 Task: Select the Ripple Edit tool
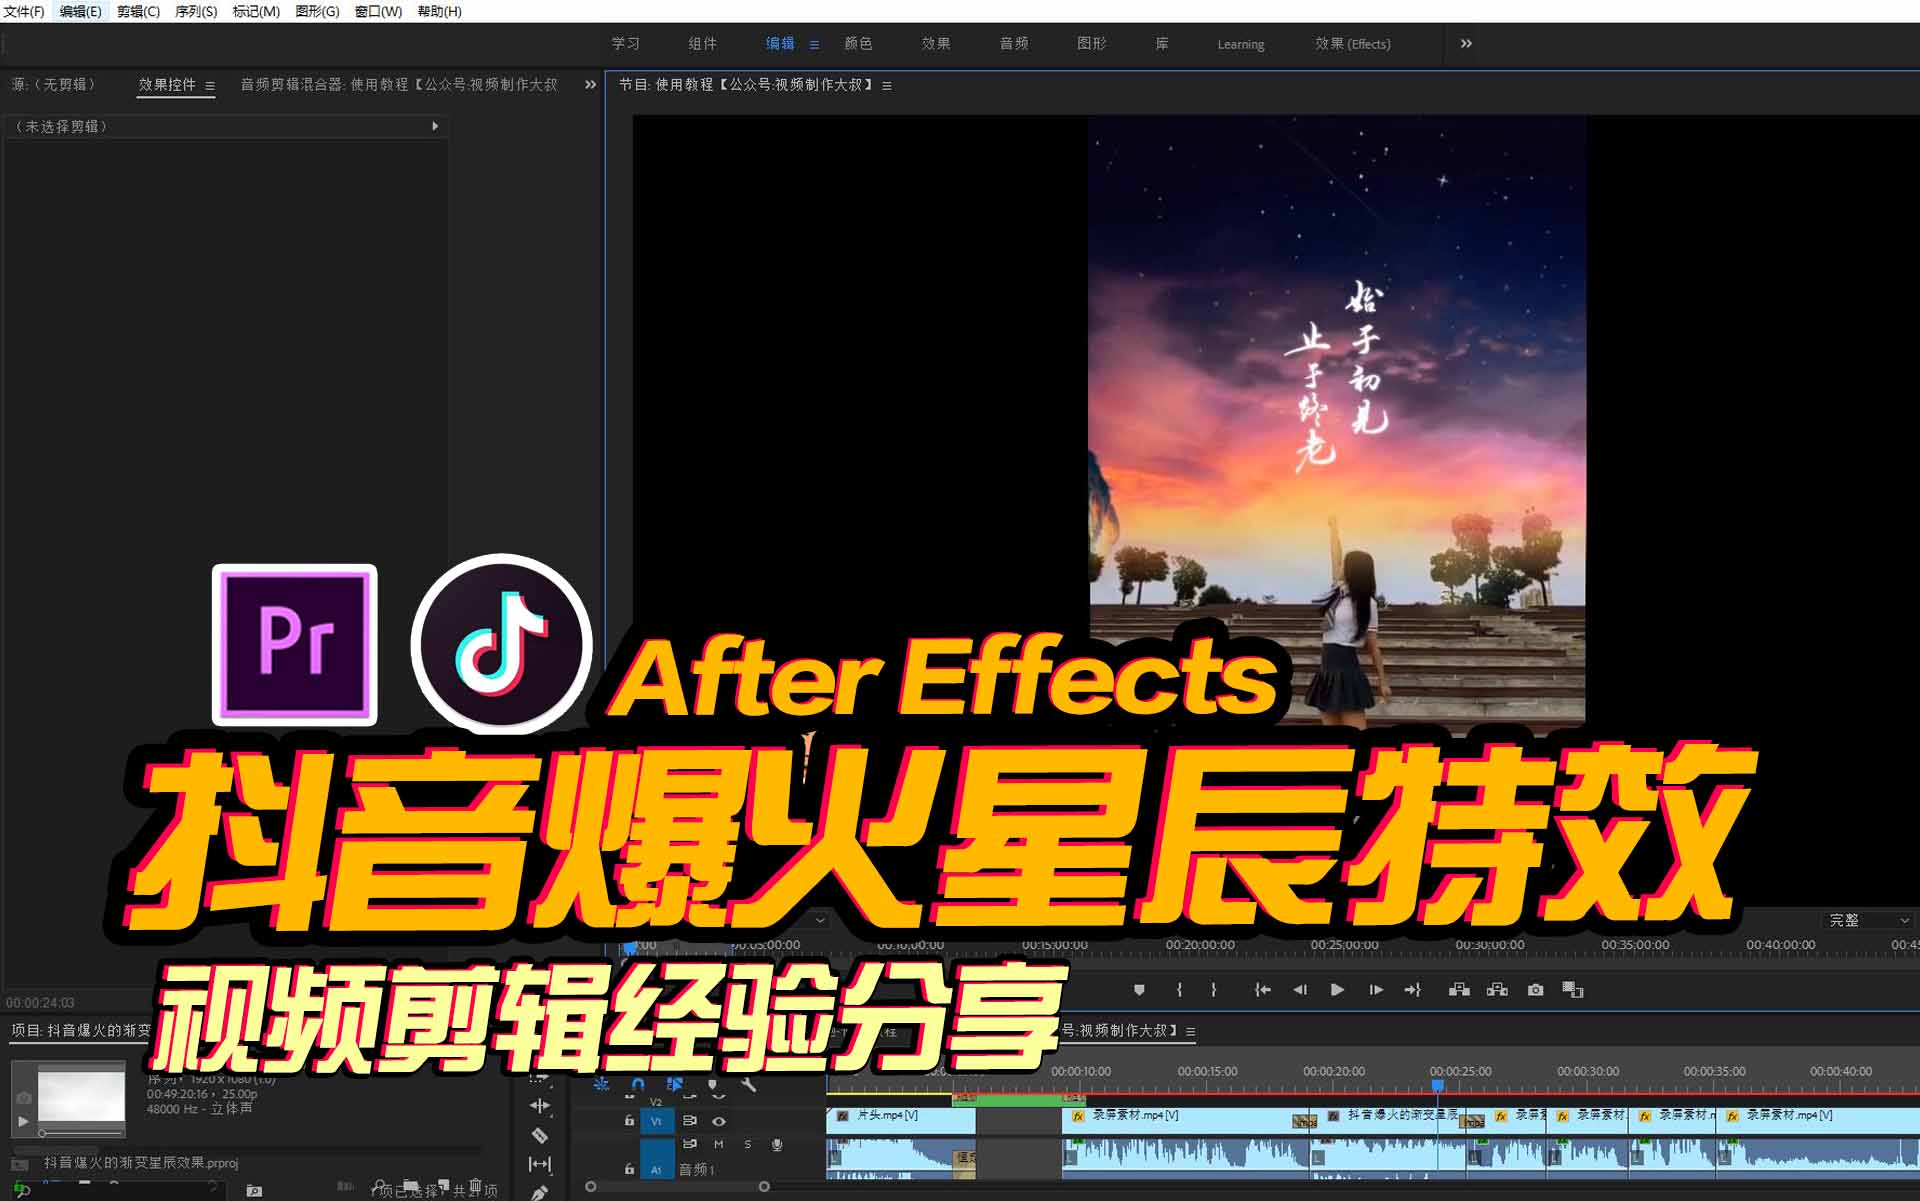(540, 1106)
